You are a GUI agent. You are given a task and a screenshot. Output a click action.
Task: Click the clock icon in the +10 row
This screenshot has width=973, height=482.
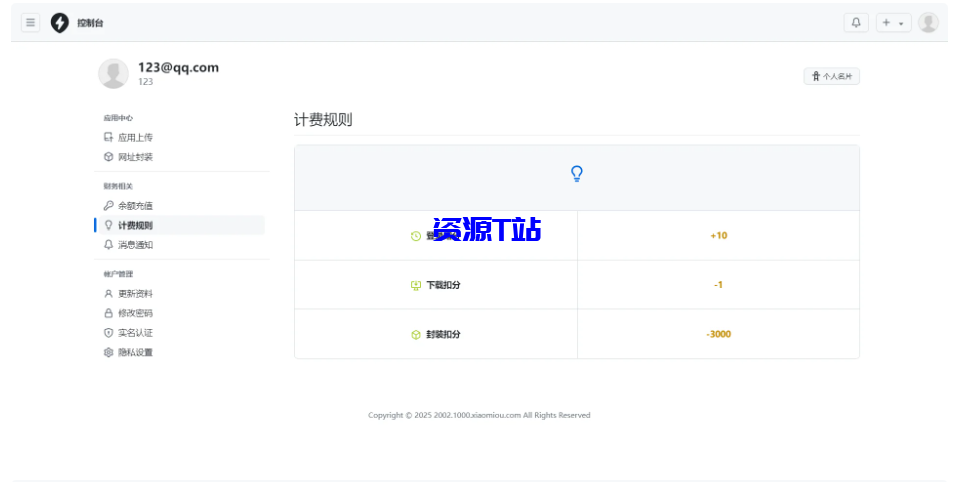(x=416, y=236)
